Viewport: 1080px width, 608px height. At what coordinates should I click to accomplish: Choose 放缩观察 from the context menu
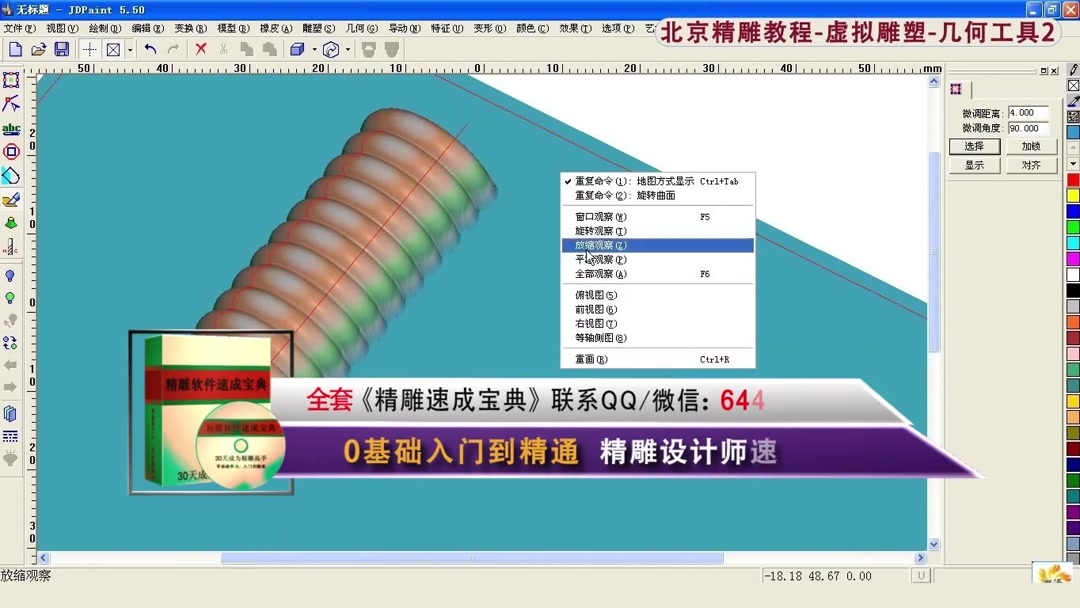click(598, 244)
